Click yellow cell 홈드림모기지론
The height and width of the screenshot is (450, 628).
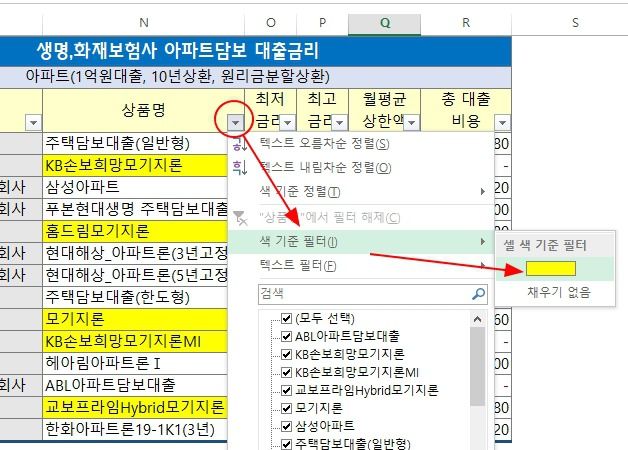135,231
